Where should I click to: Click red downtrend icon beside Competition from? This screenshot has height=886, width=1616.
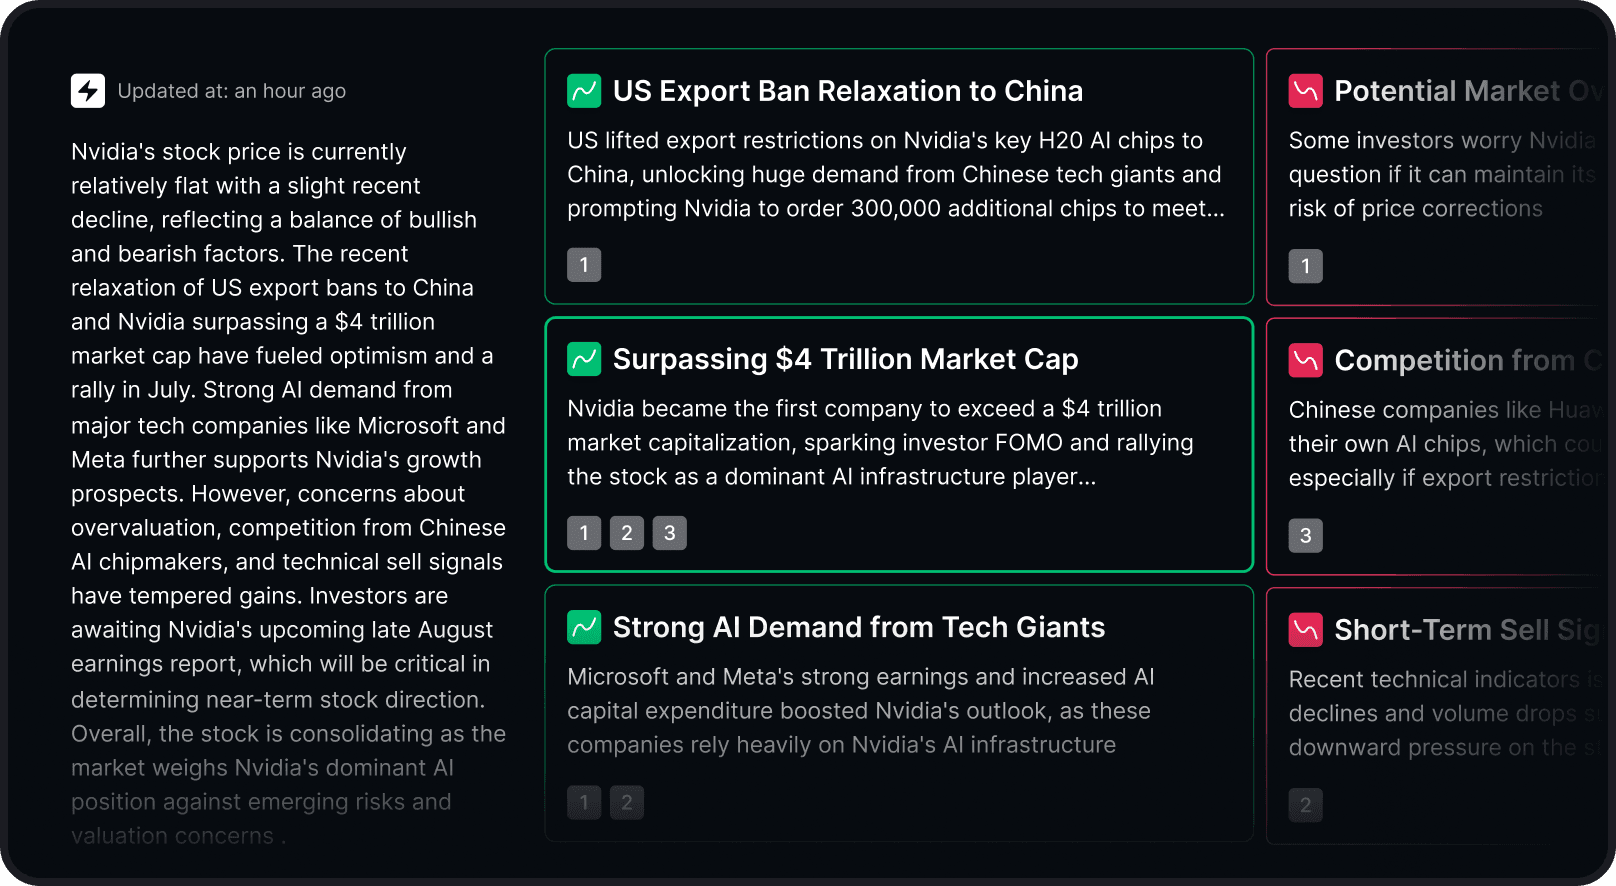click(x=1305, y=360)
